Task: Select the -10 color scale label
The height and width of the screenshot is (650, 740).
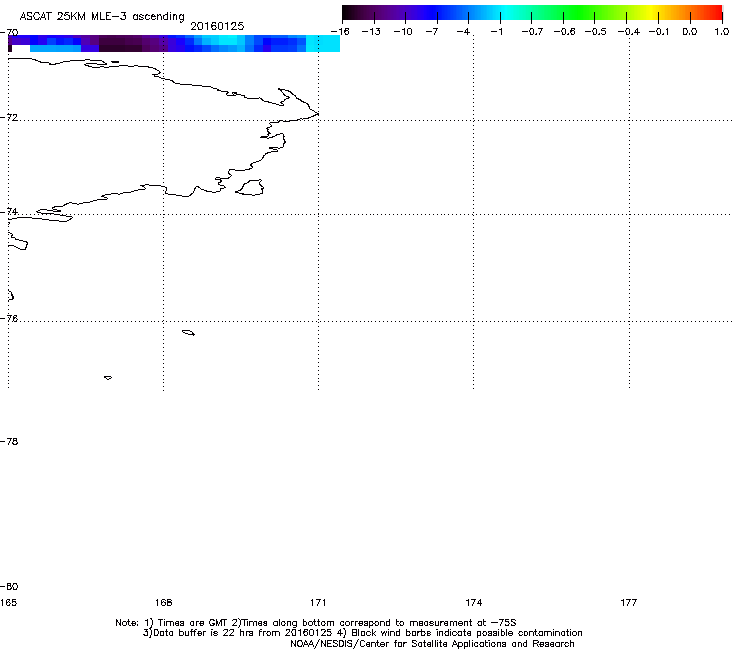Action: coord(403,32)
